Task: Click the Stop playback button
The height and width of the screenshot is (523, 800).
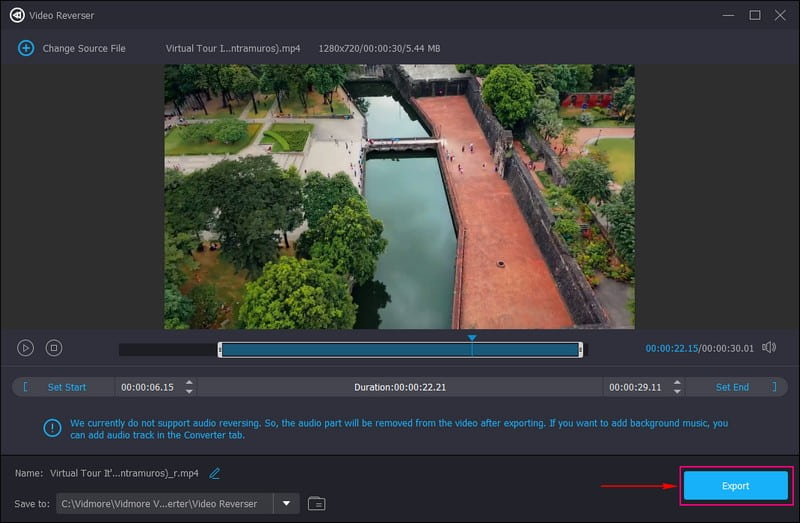Action: click(x=54, y=348)
